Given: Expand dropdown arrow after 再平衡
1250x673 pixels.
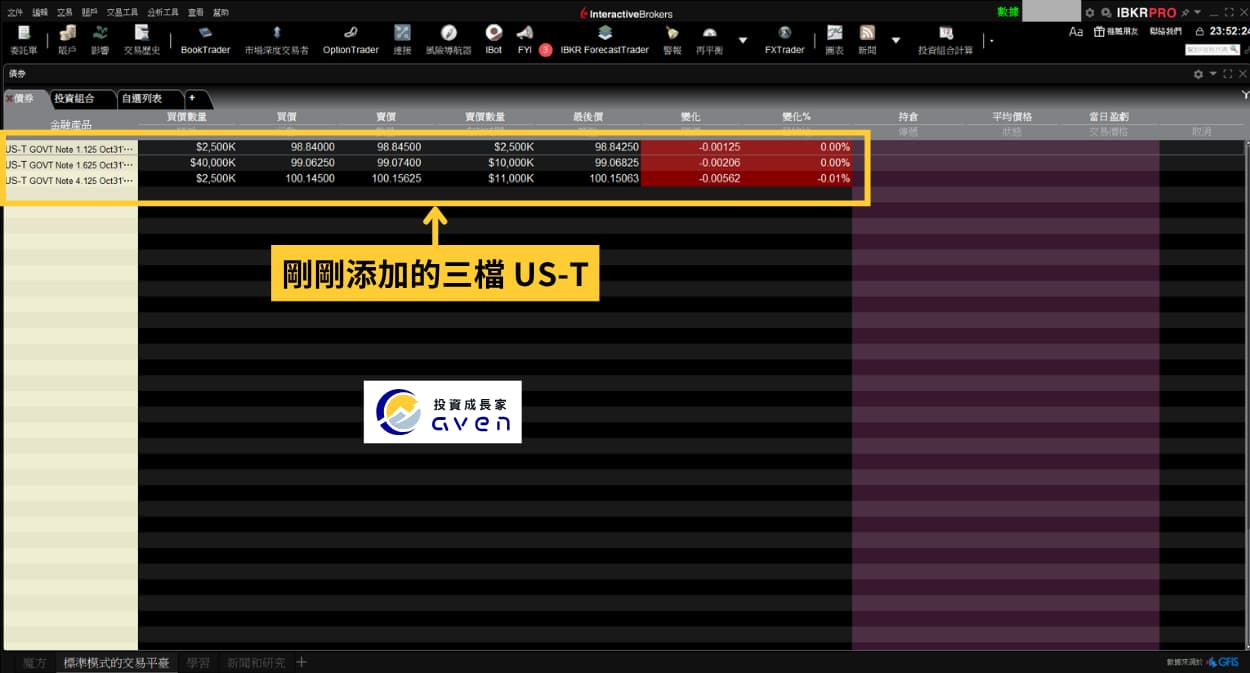Looking at the screenshot, I should pyautogui.click(x=743, y=40).
